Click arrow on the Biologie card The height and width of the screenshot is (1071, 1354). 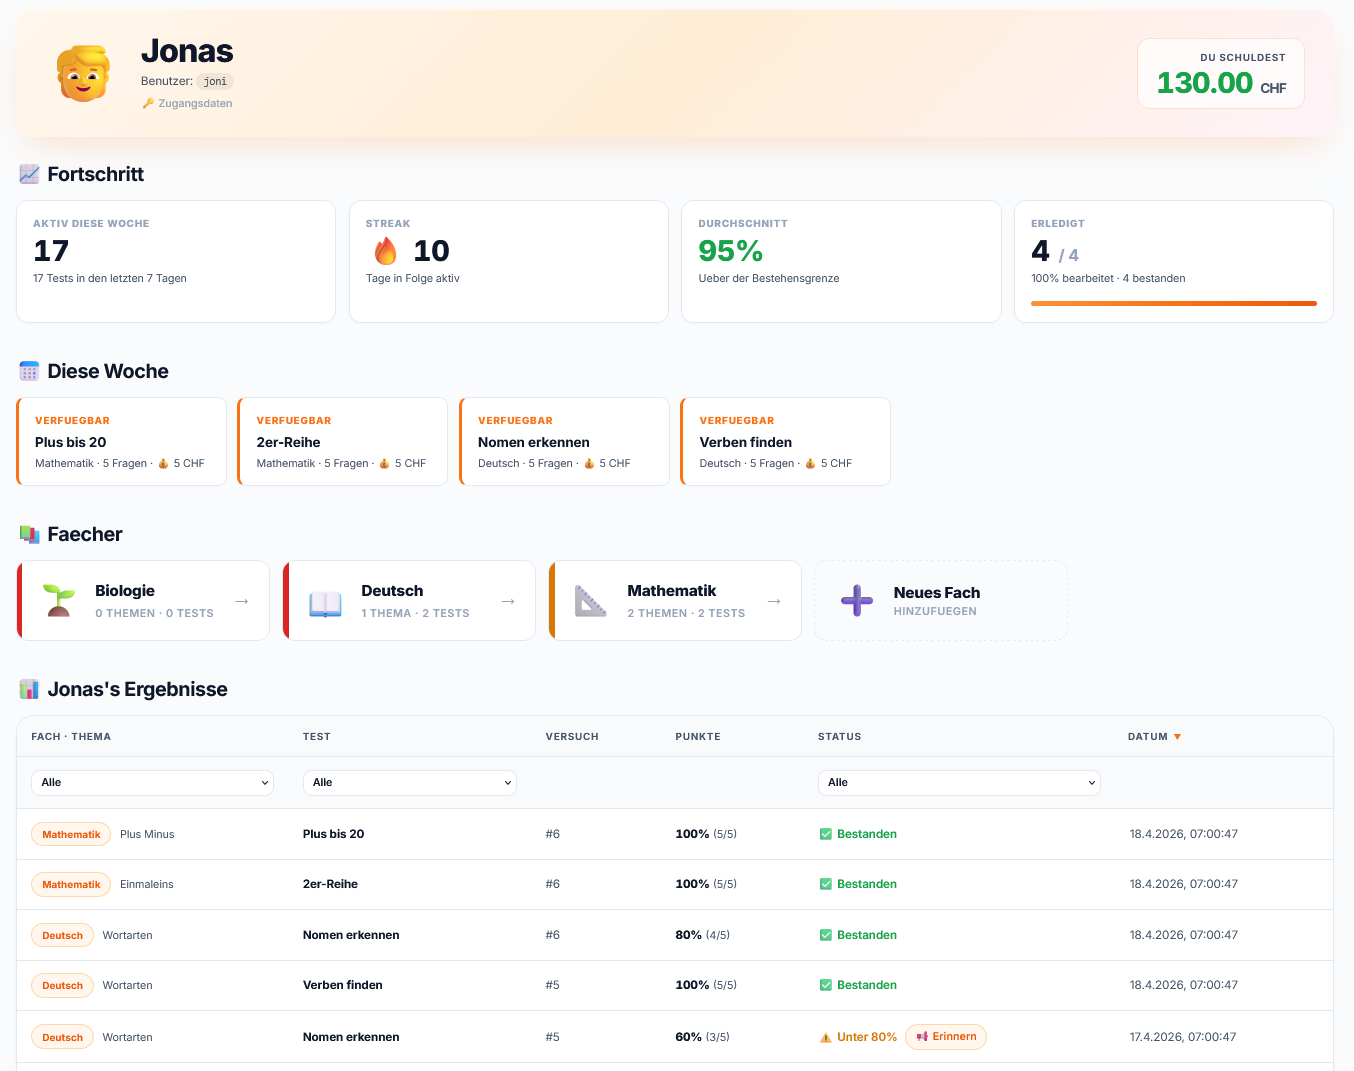[x=242, y=601]
